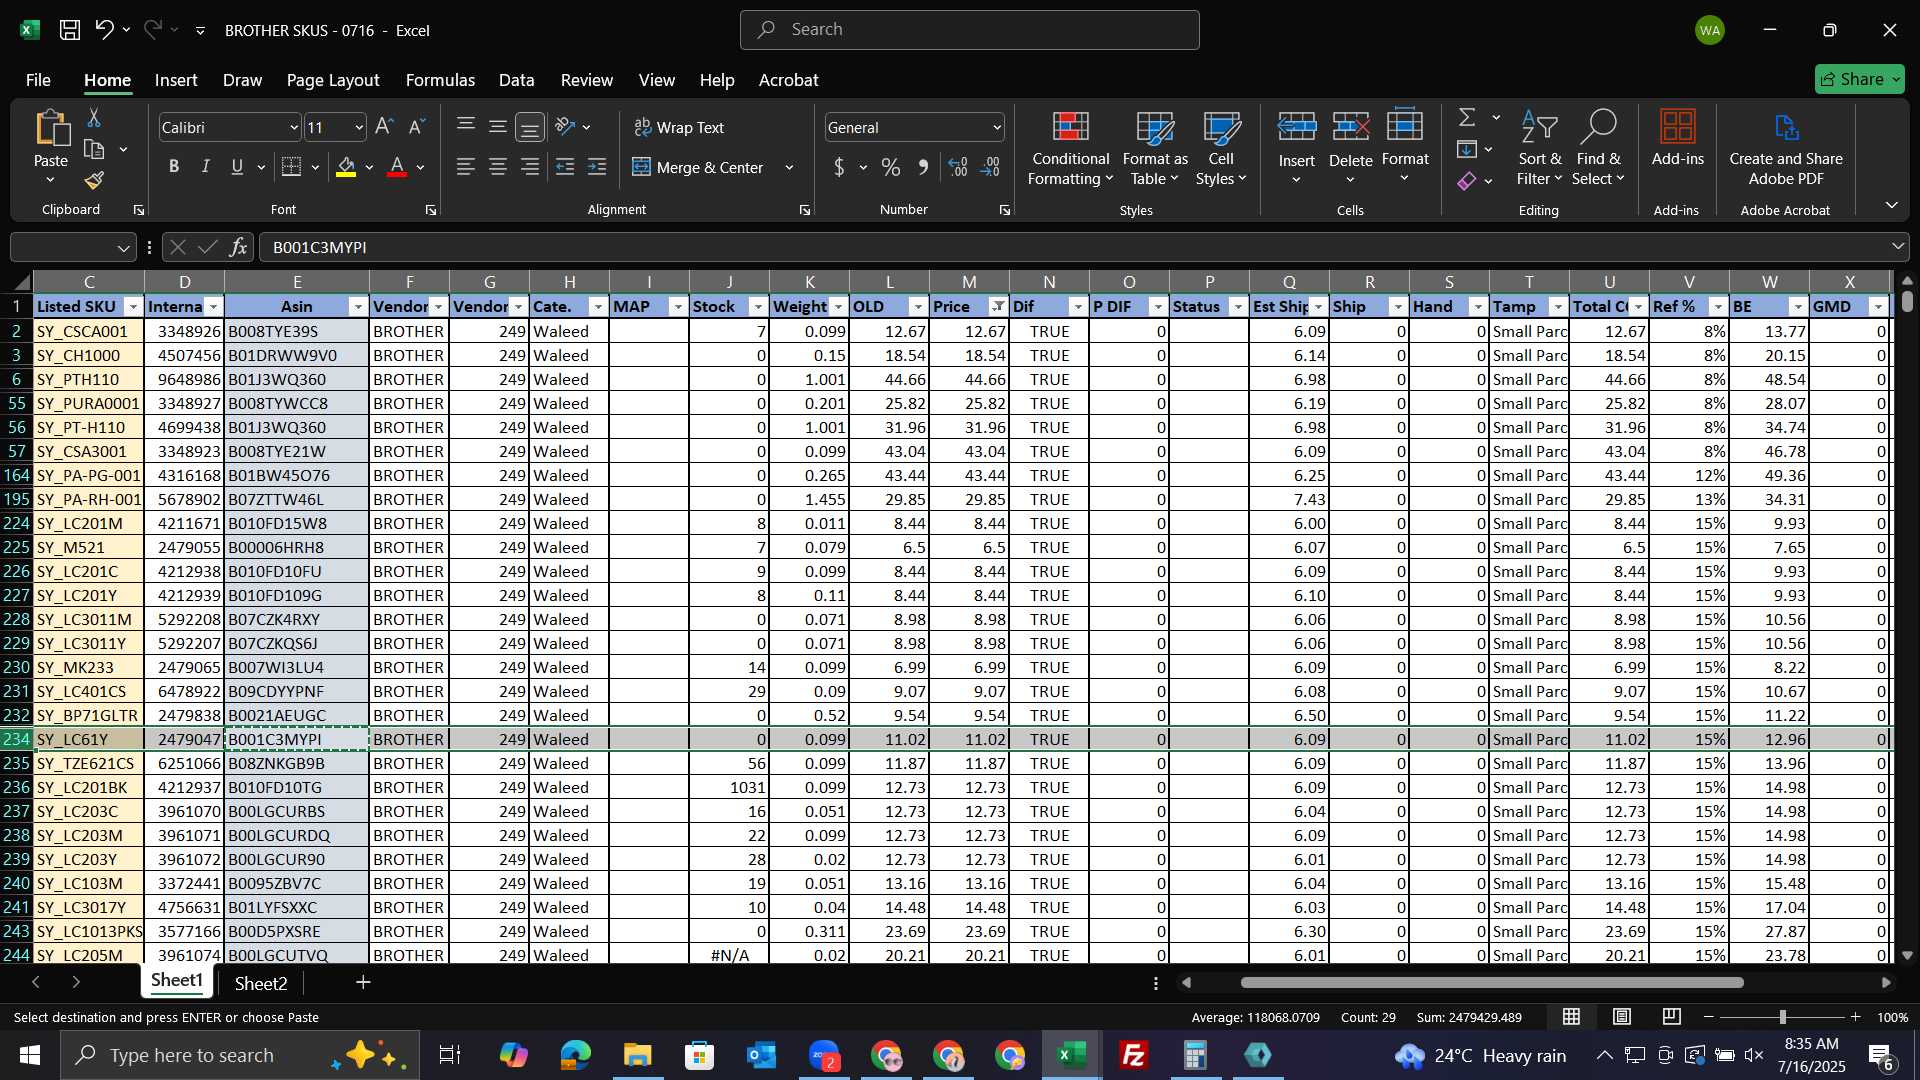
Task: Open the Asin column filter dropdown
Action: (358, 307)
